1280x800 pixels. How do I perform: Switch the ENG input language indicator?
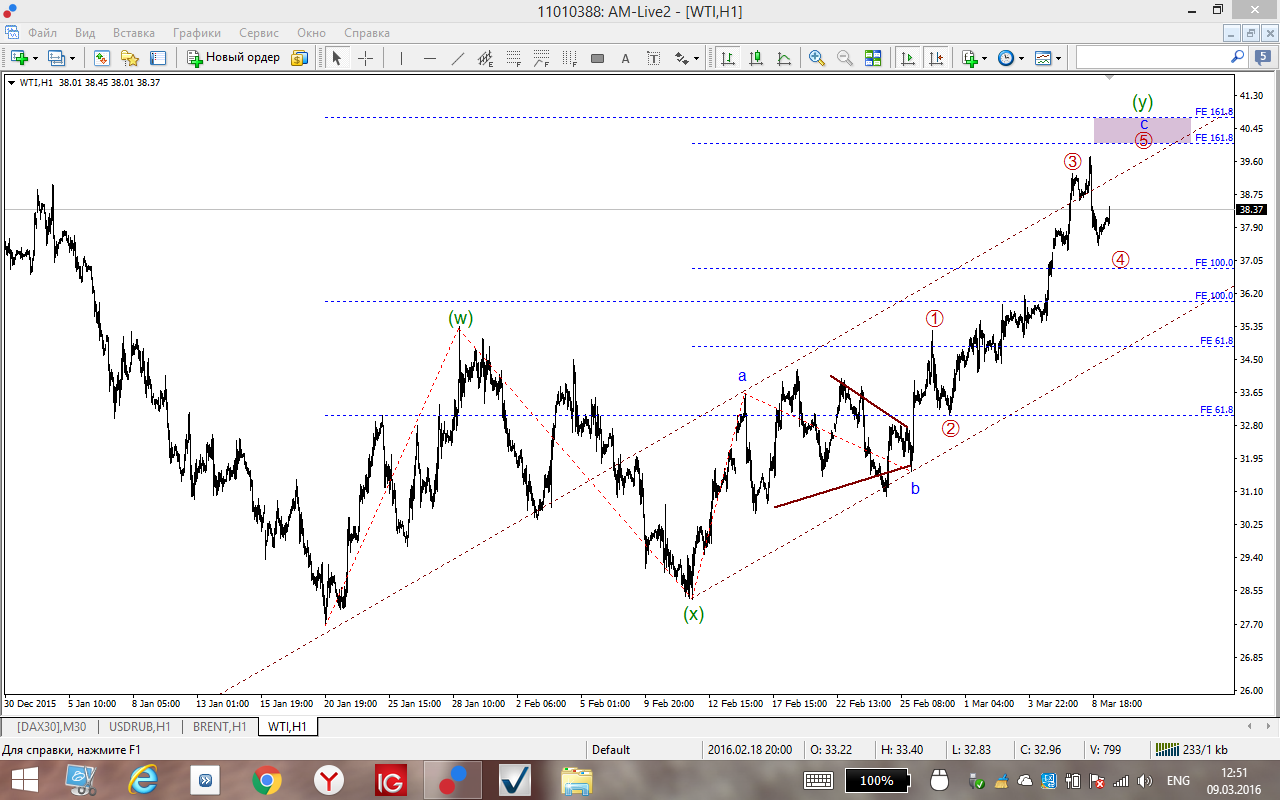pos(1179,780)
